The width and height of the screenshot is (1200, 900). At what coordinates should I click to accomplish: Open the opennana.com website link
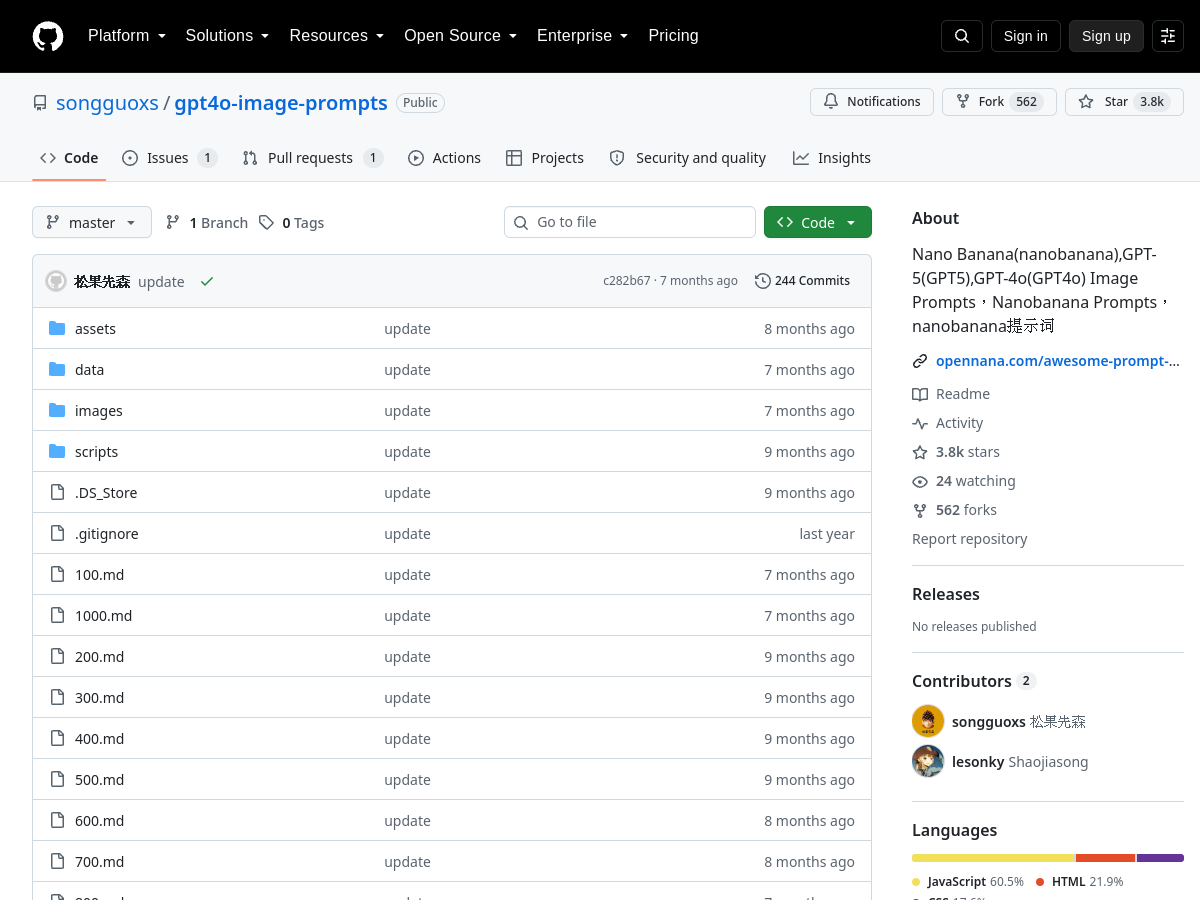tap(1058, 361)
